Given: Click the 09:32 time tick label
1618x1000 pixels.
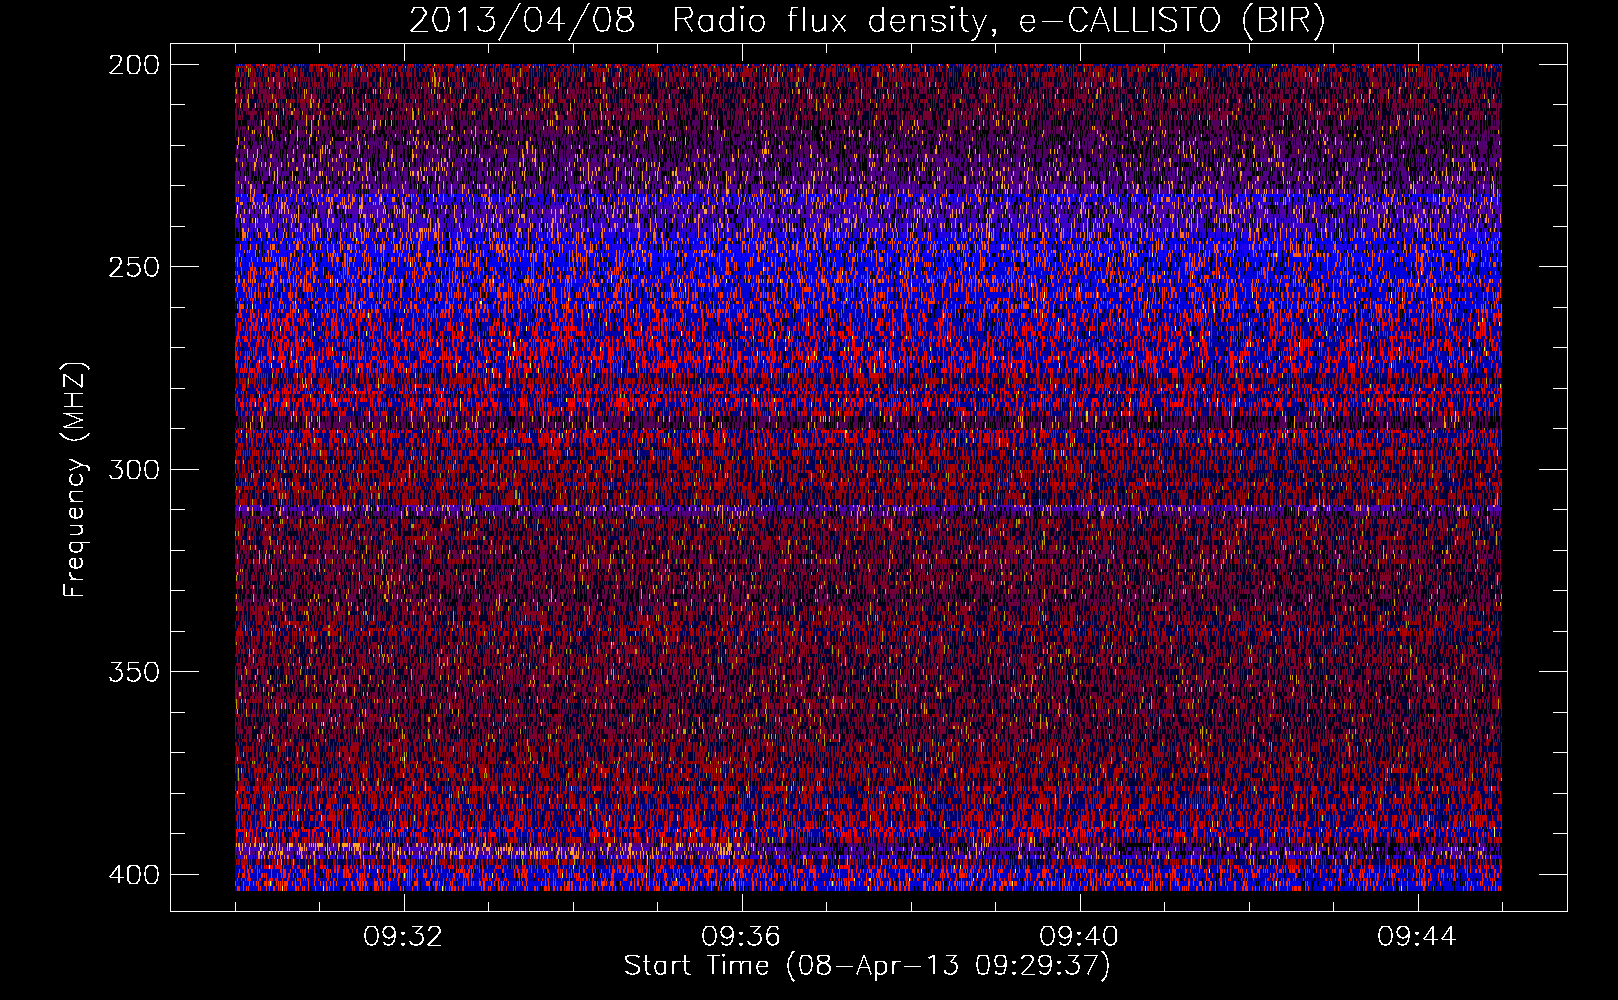Looking at the screenshot, I should coord(403,937).
